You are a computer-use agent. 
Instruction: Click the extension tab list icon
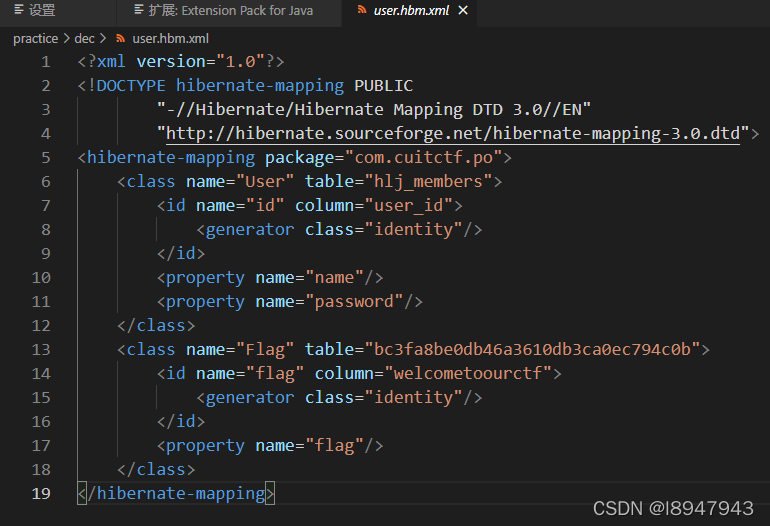pyautogui.click(x=139, y=10)
